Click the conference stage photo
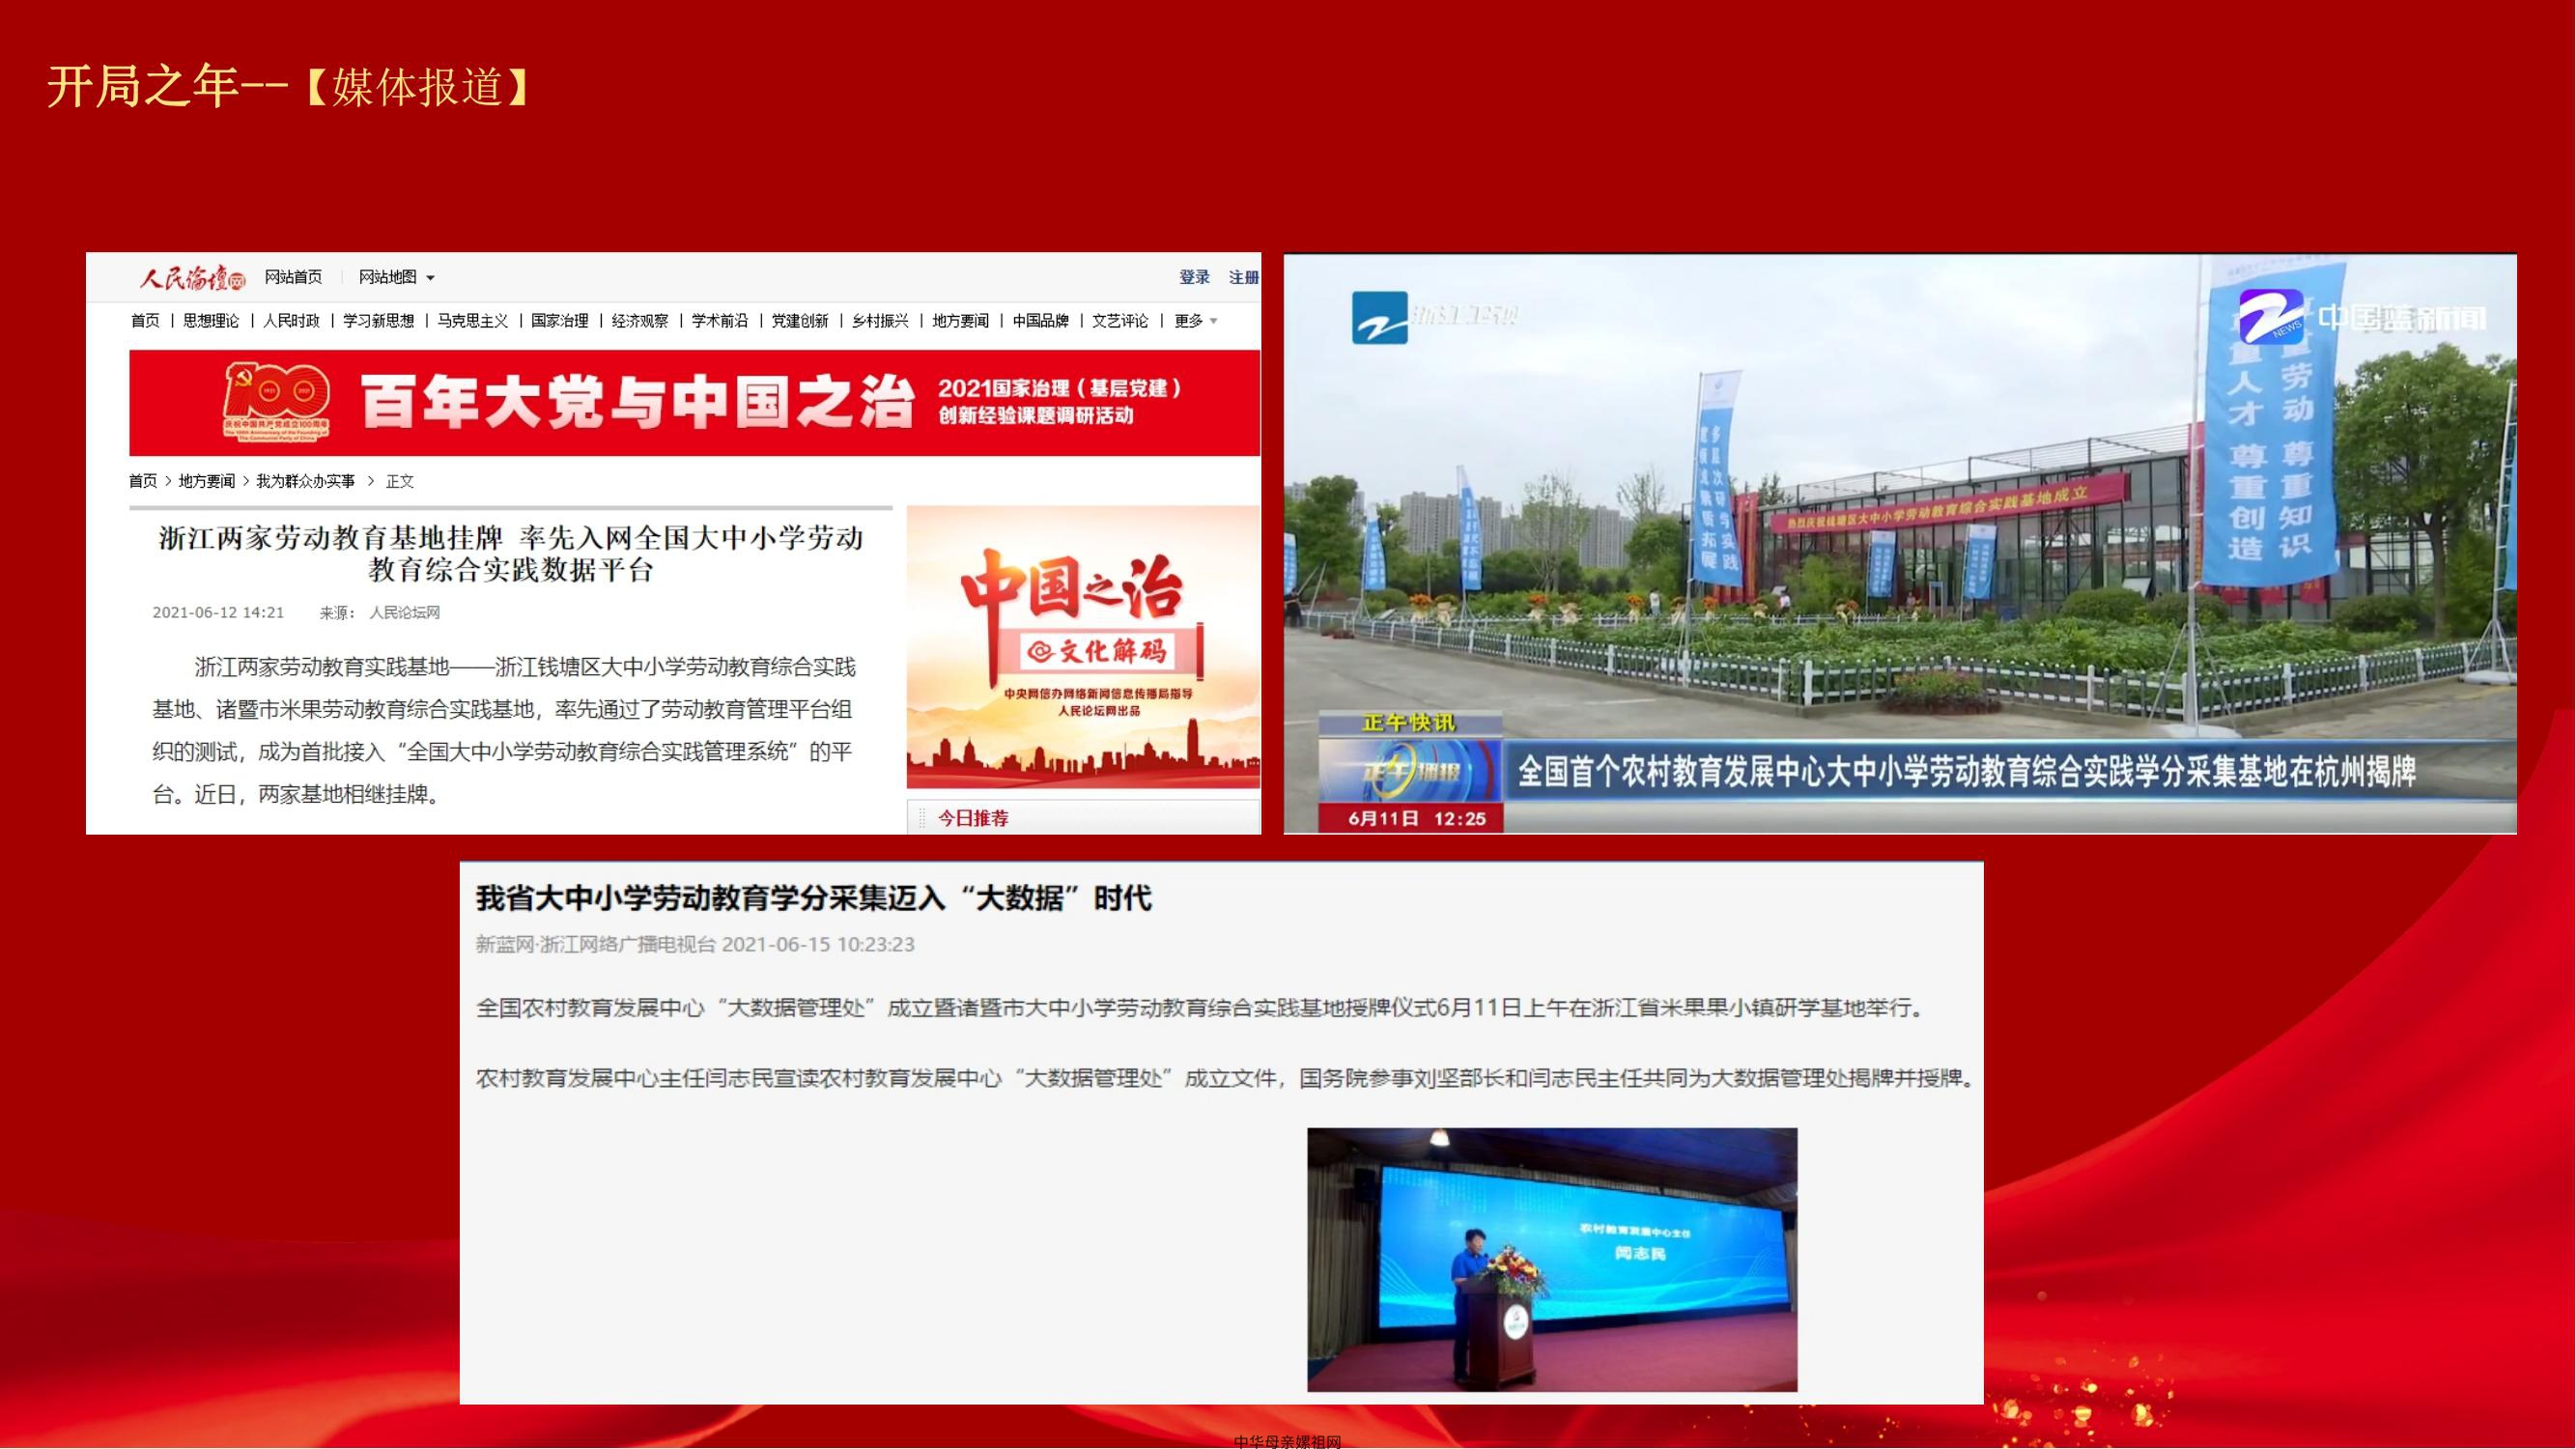2576x1449 pixels. click(x=1552, y=1259)
